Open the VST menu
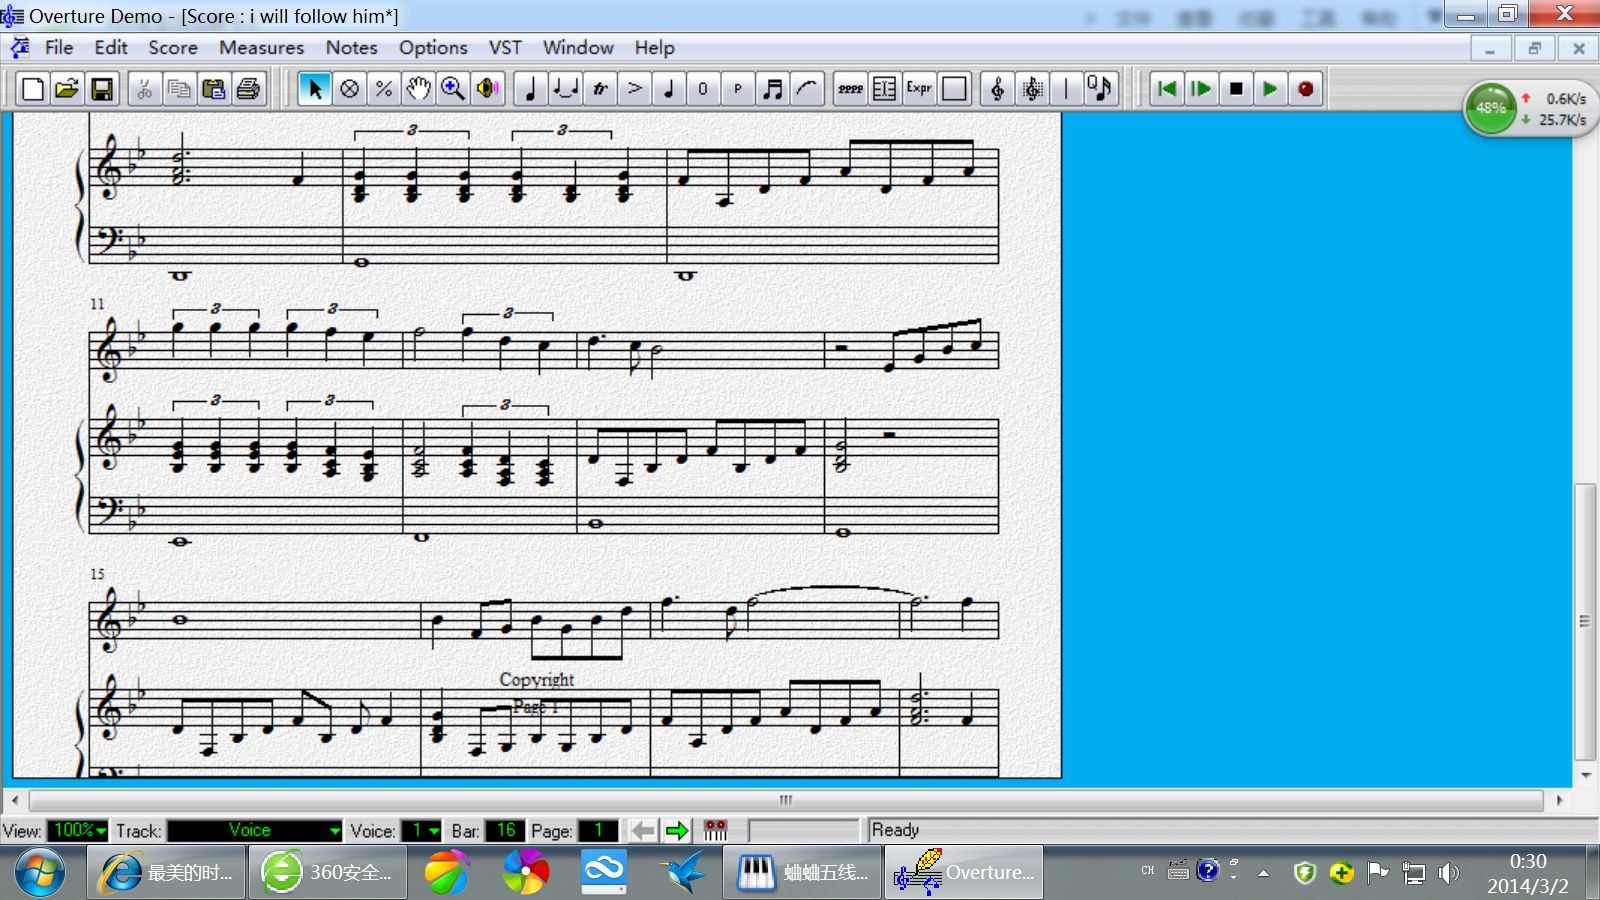 505,47
